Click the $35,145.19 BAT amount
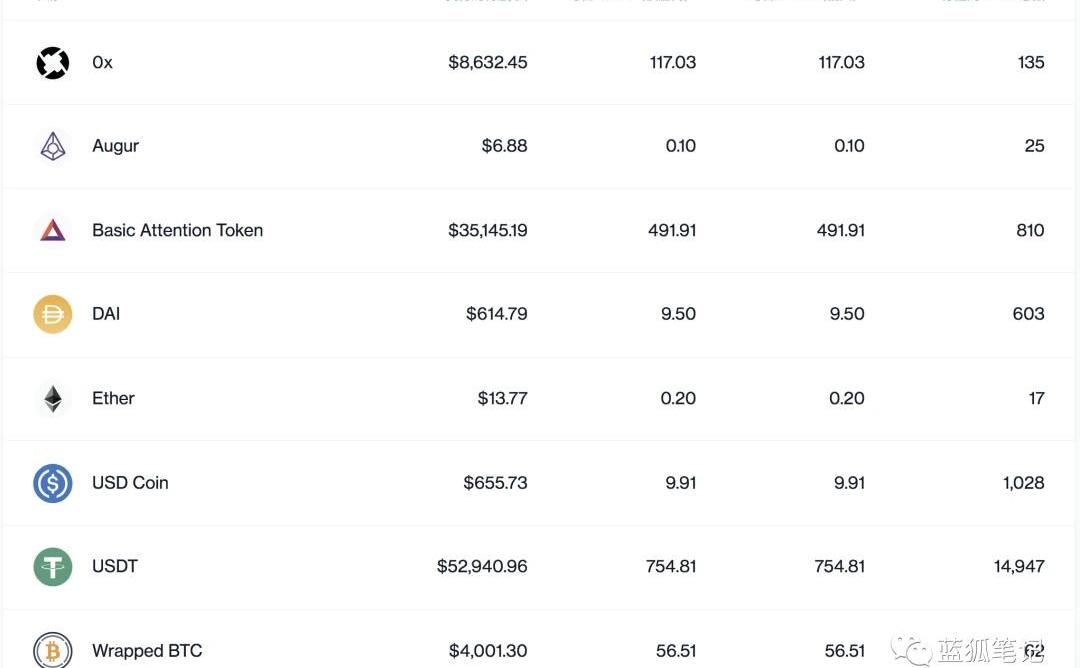1080x668 pixels. pos(487,230)
